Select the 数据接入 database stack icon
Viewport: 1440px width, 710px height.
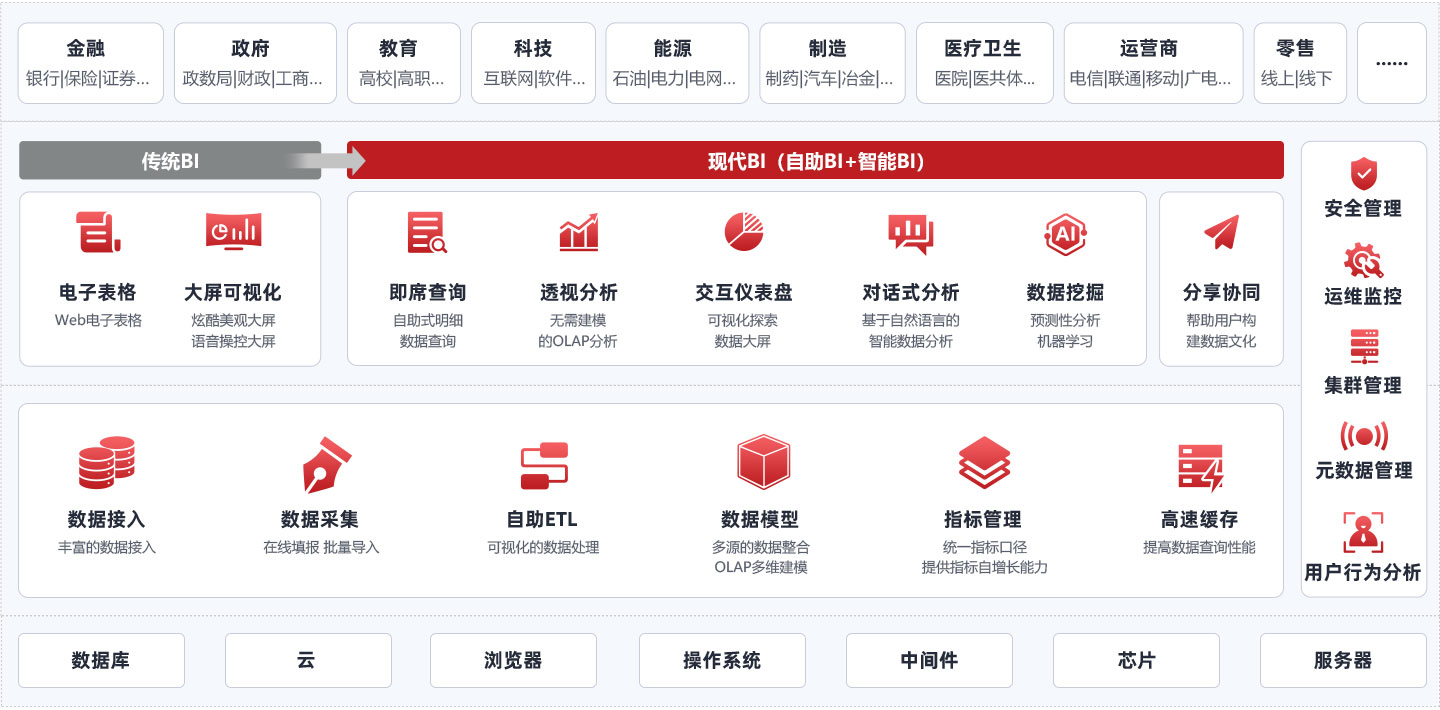[x=107, y=462]
